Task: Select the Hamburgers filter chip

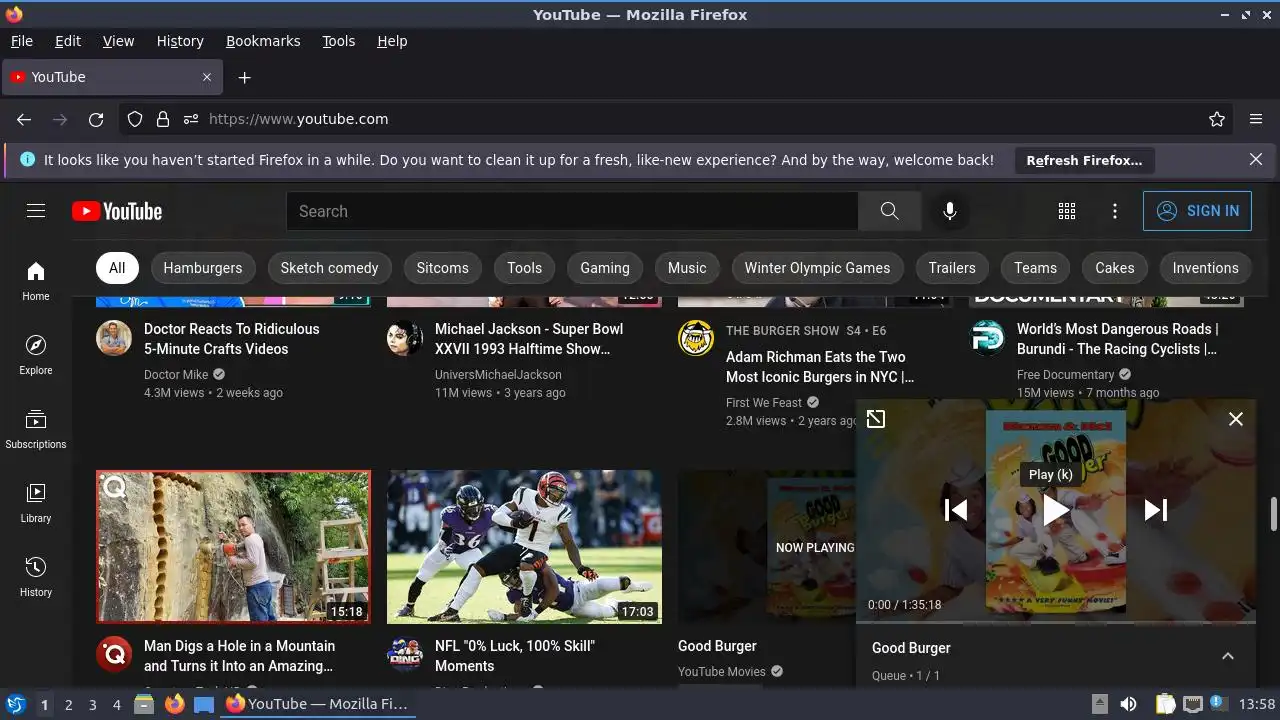Action: 203,268
